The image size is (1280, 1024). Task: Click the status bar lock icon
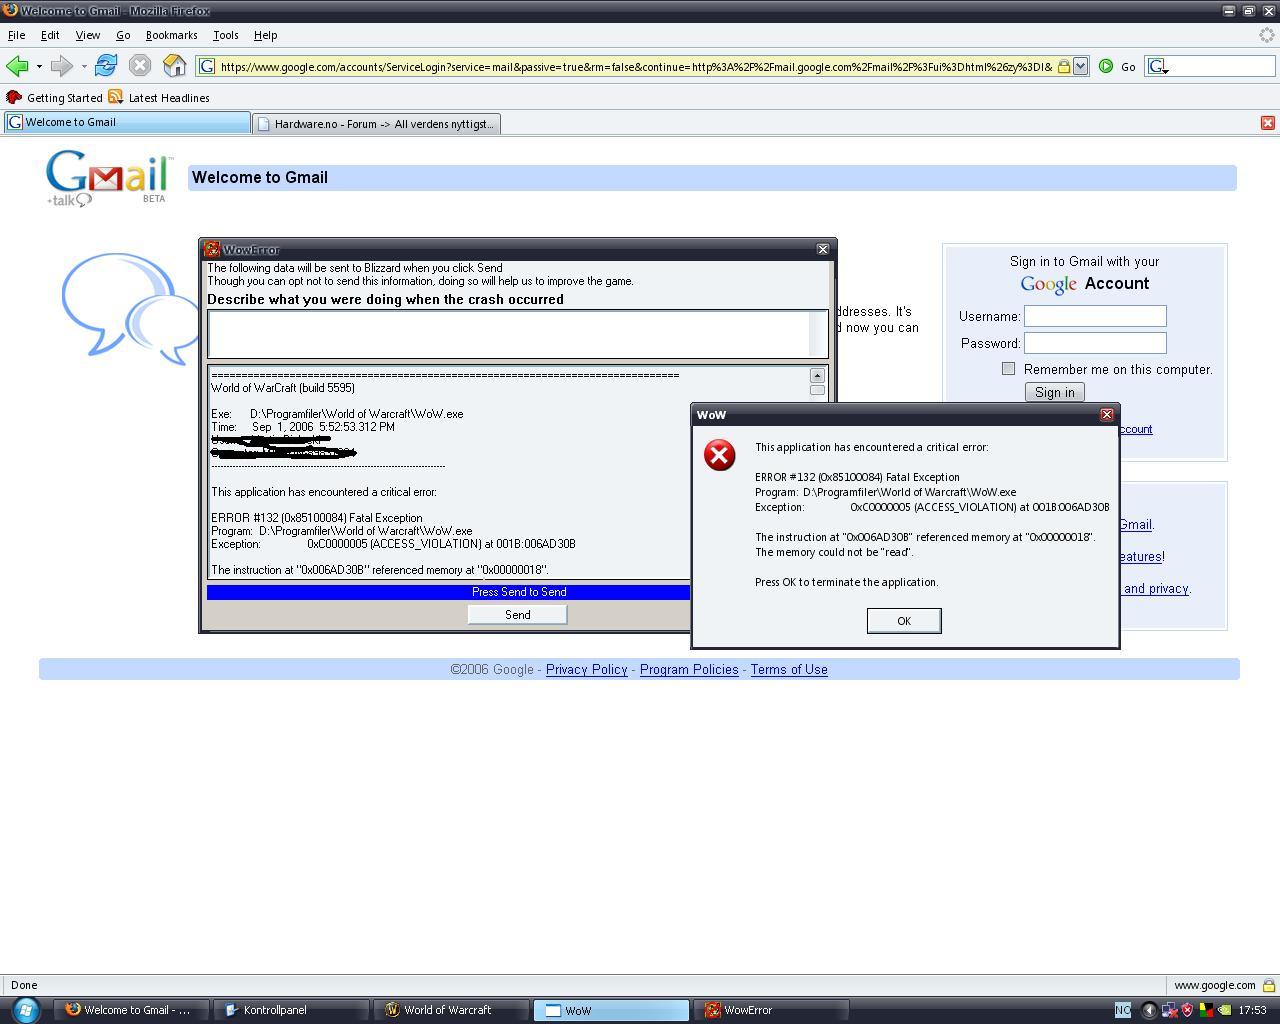point(1268,985)
